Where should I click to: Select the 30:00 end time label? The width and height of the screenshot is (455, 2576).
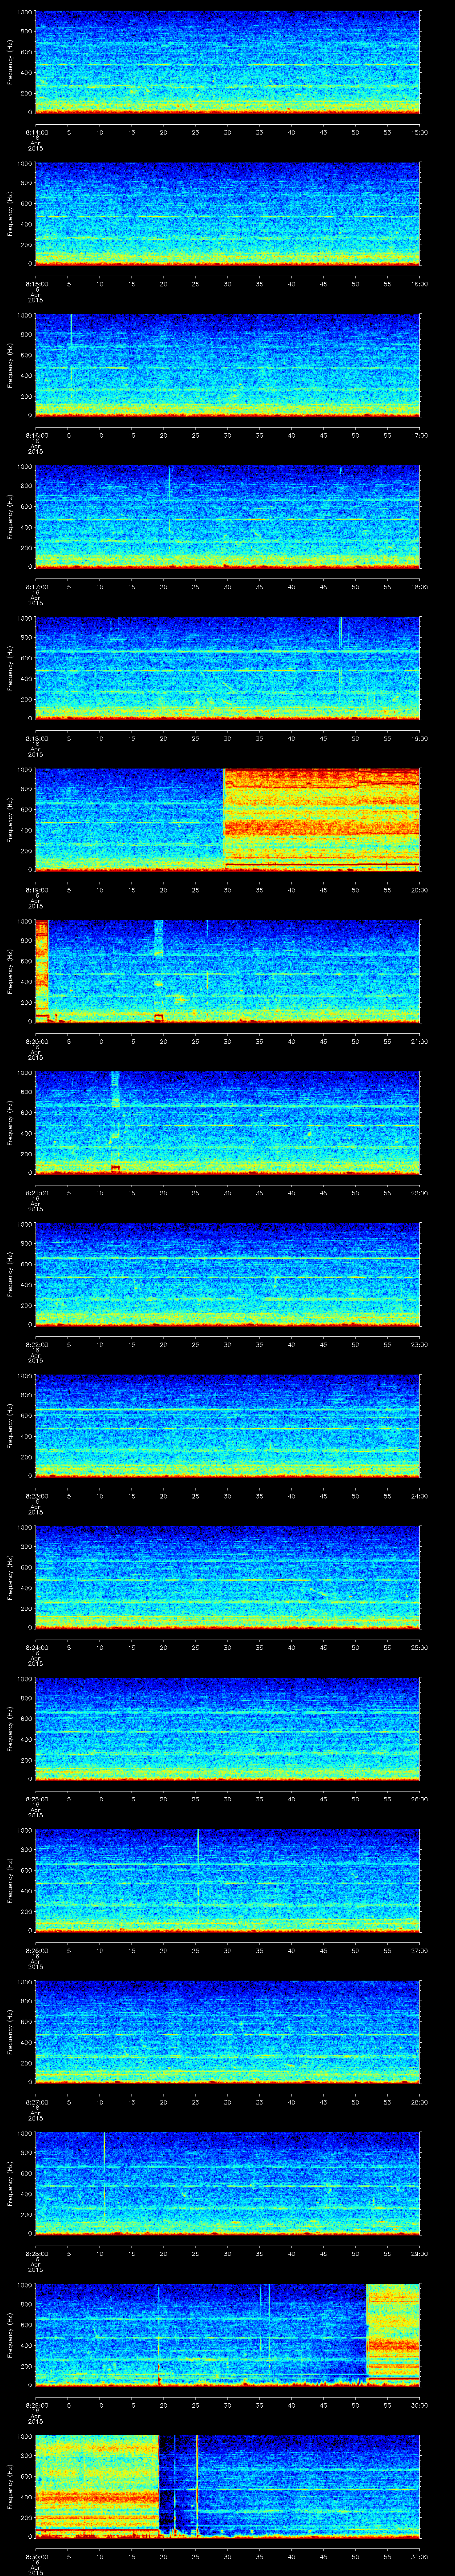(419, 2405)
